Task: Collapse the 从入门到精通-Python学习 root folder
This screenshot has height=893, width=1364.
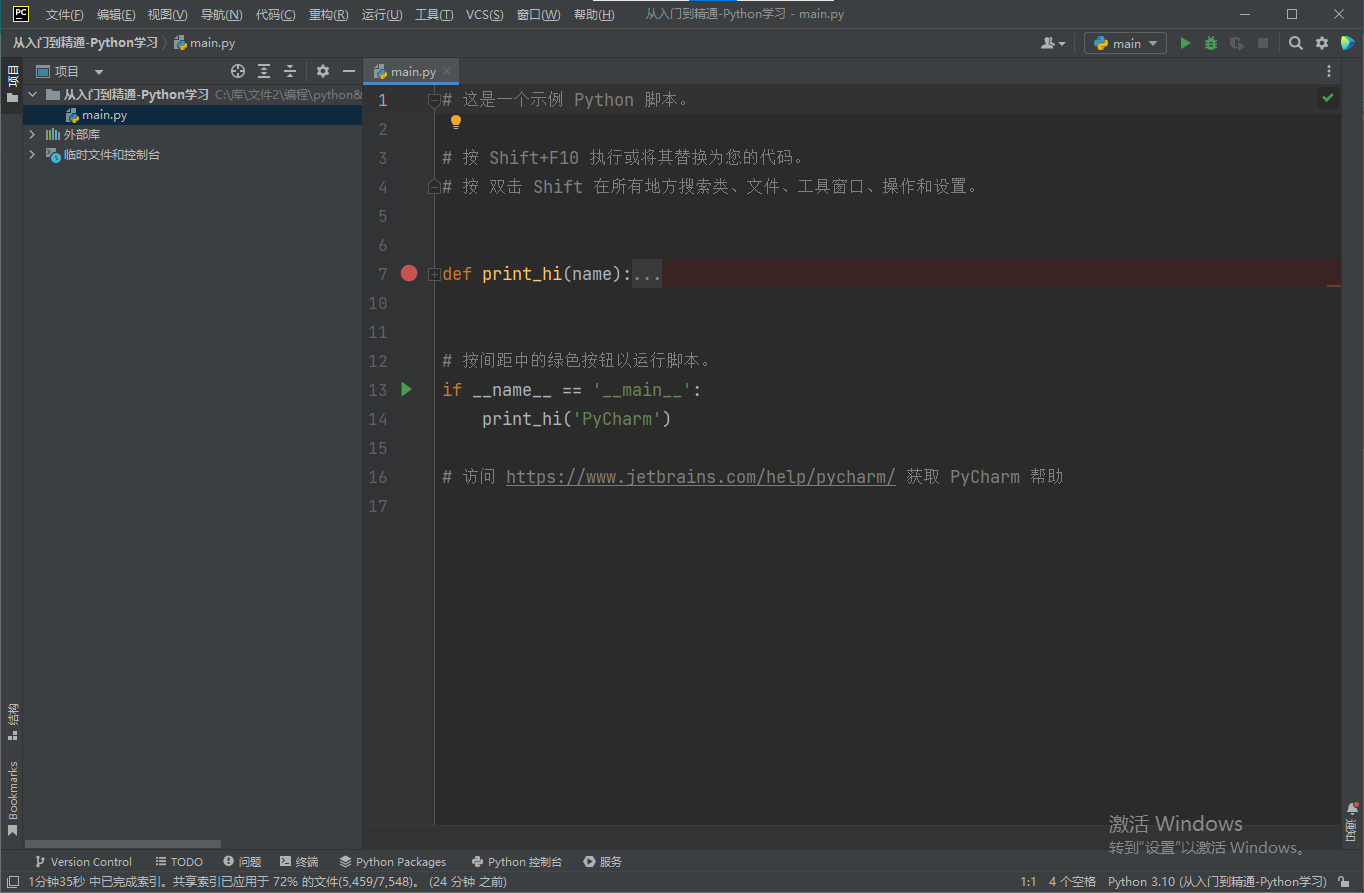Action: click(32, 95)
